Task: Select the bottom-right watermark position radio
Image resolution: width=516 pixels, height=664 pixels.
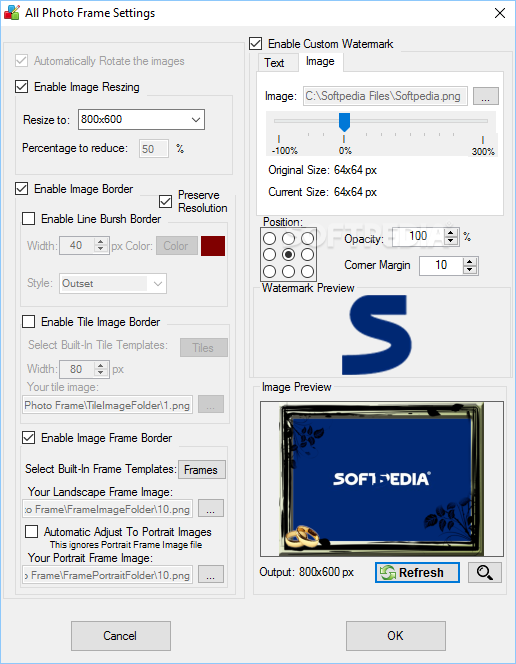Action: pyautogui.click(x=307, y=271)
